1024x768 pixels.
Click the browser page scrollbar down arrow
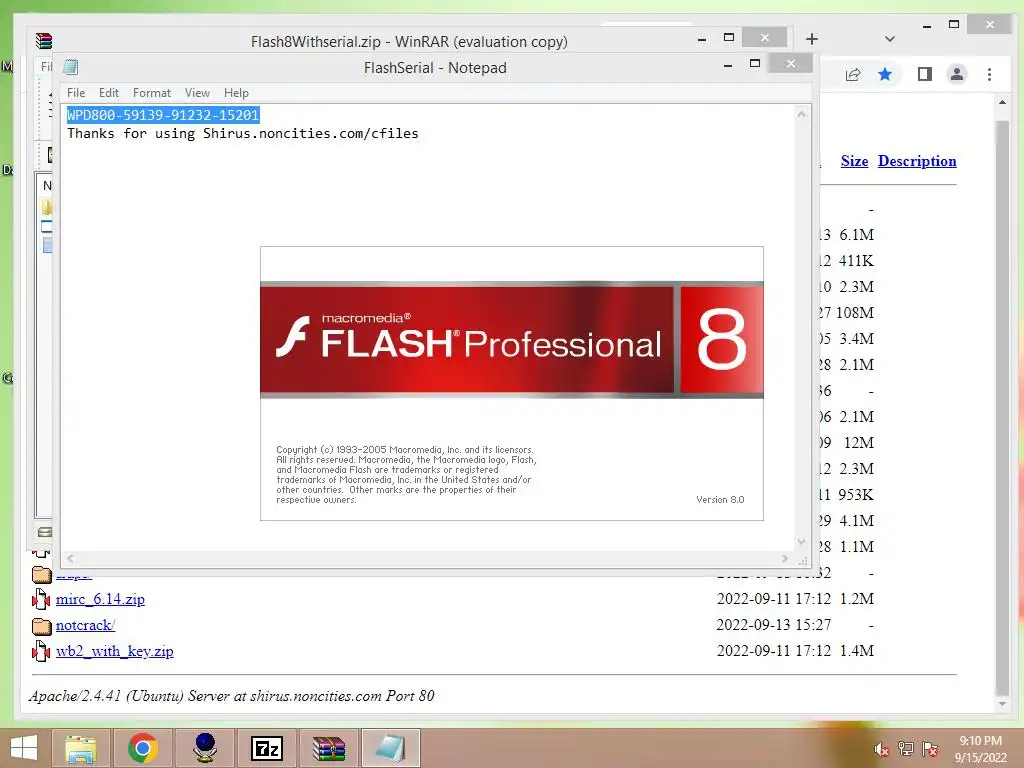coord(1002,704)
